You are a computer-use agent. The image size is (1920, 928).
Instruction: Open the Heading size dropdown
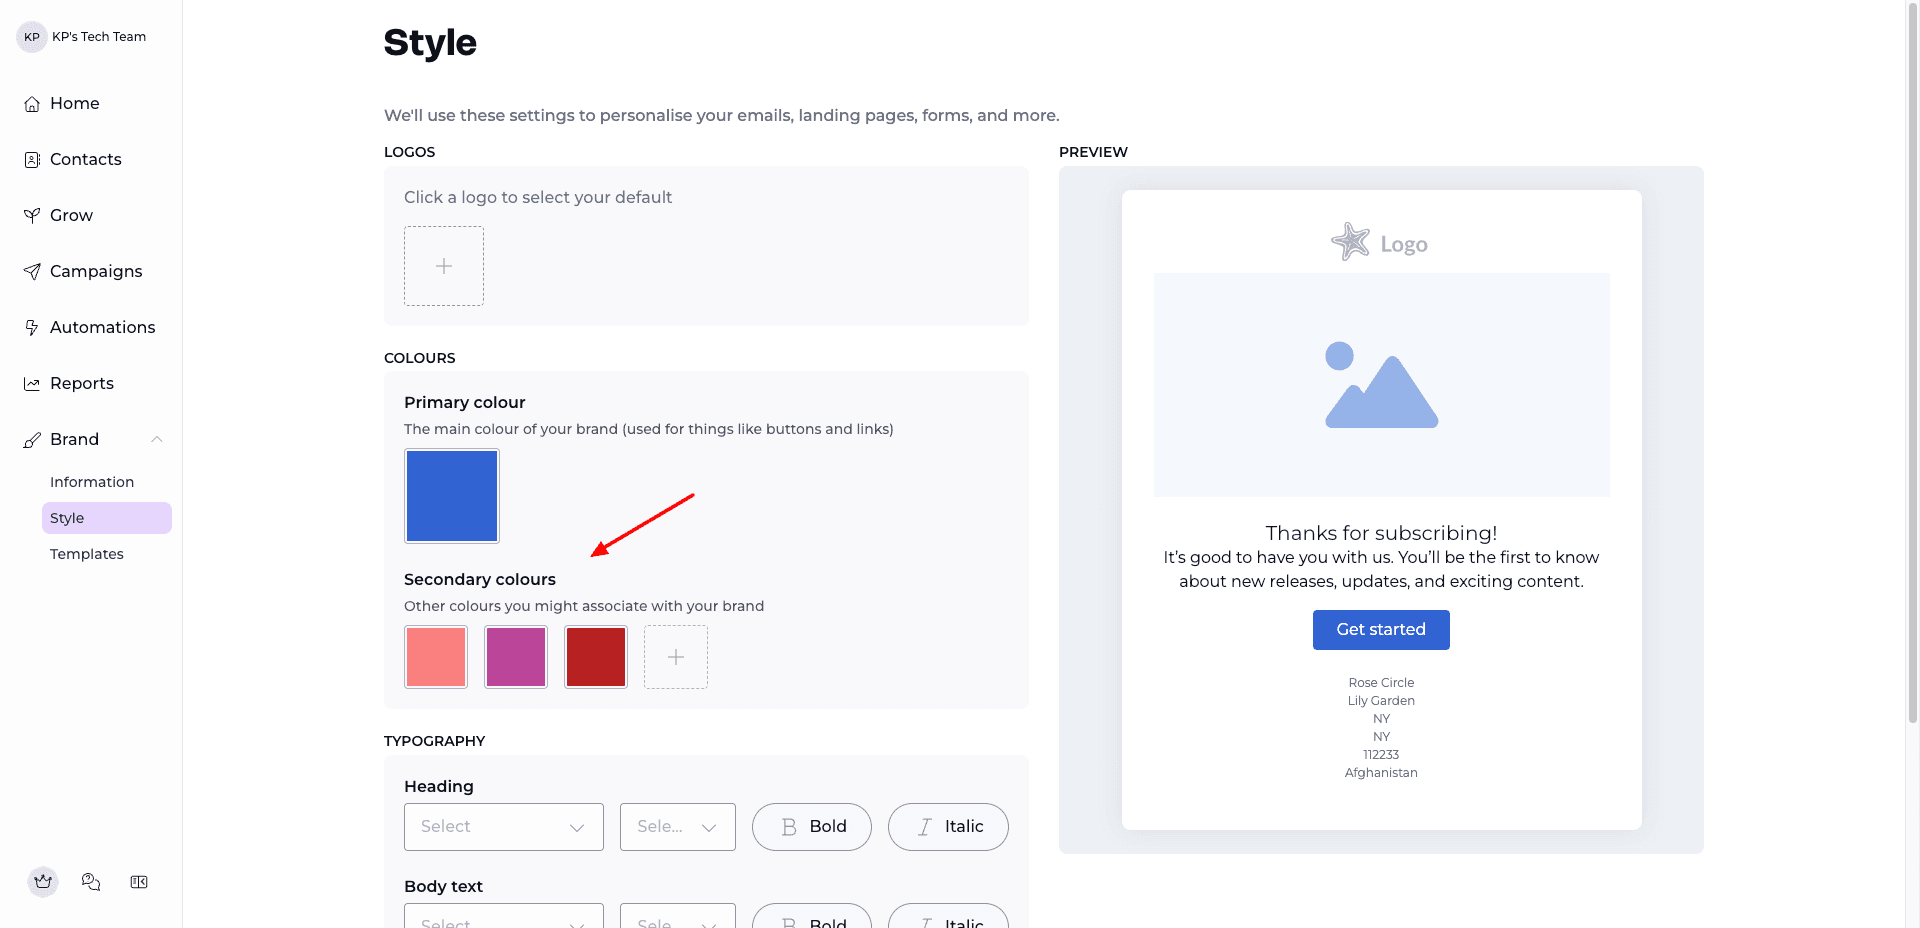(x=678, y=827)
